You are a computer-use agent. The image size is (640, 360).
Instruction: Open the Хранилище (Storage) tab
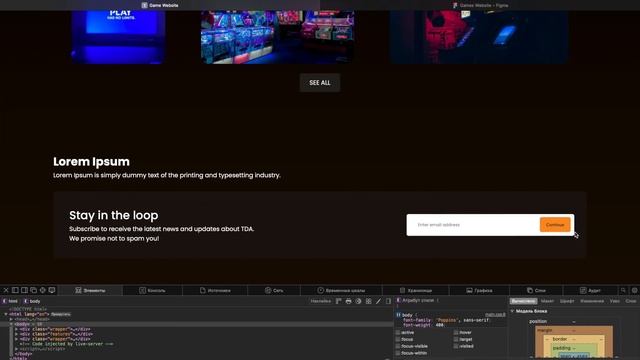coord(416,290)
